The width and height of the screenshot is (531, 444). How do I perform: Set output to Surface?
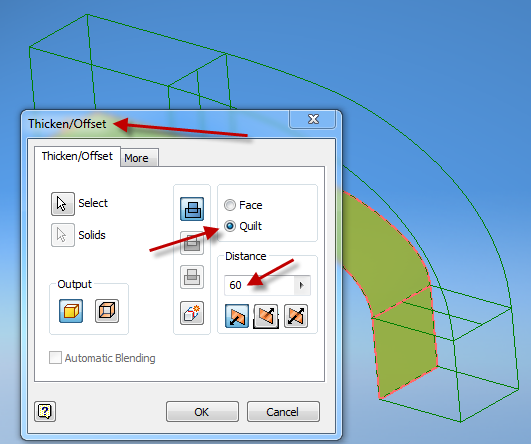tap(107, 311)
